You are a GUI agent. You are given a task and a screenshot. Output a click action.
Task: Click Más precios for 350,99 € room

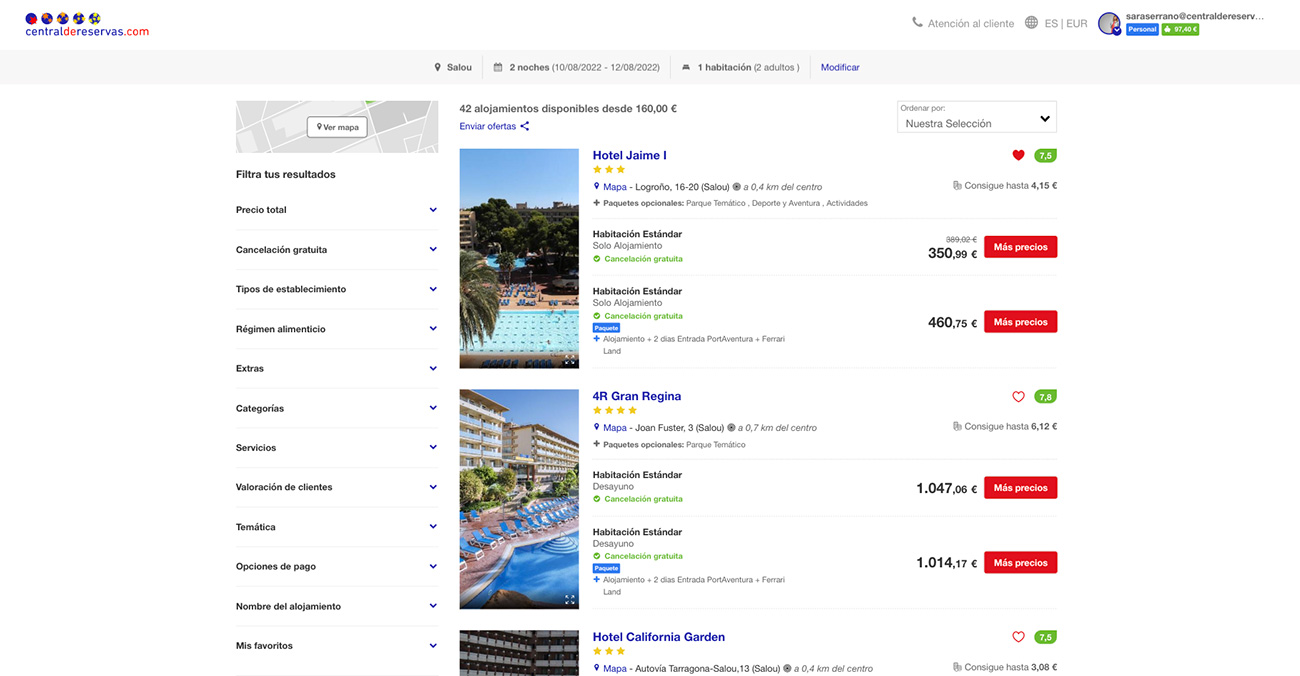(1020, 247)
